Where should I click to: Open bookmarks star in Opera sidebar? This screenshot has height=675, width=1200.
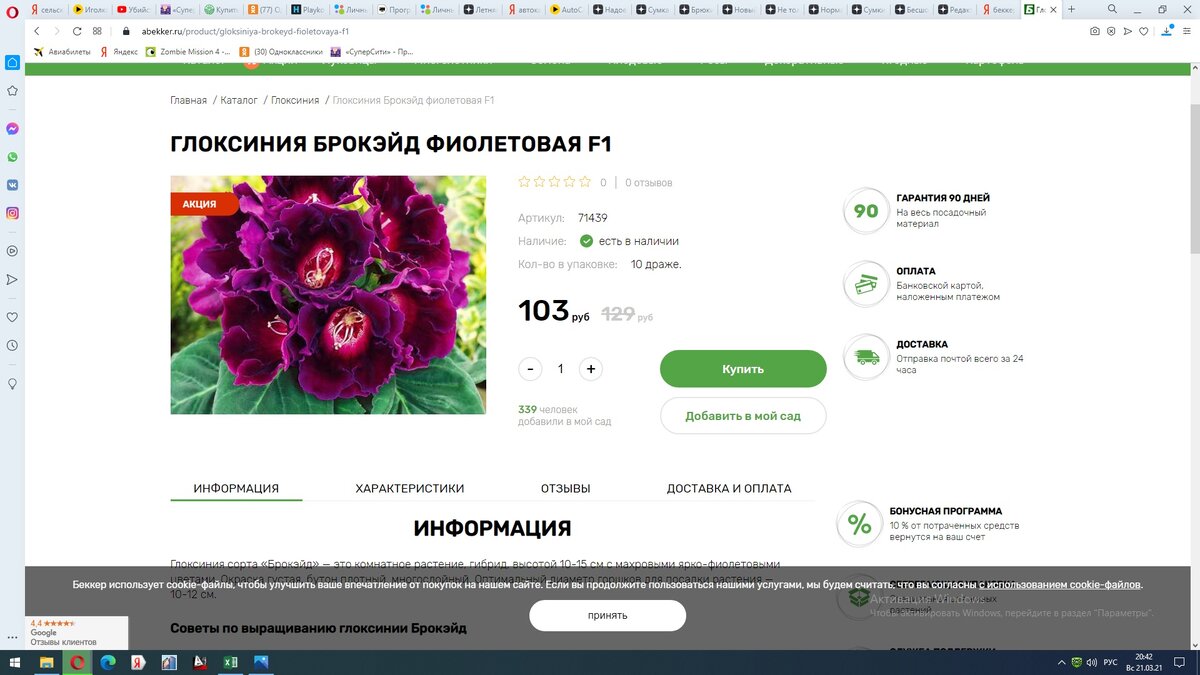(x=12, y=90)
